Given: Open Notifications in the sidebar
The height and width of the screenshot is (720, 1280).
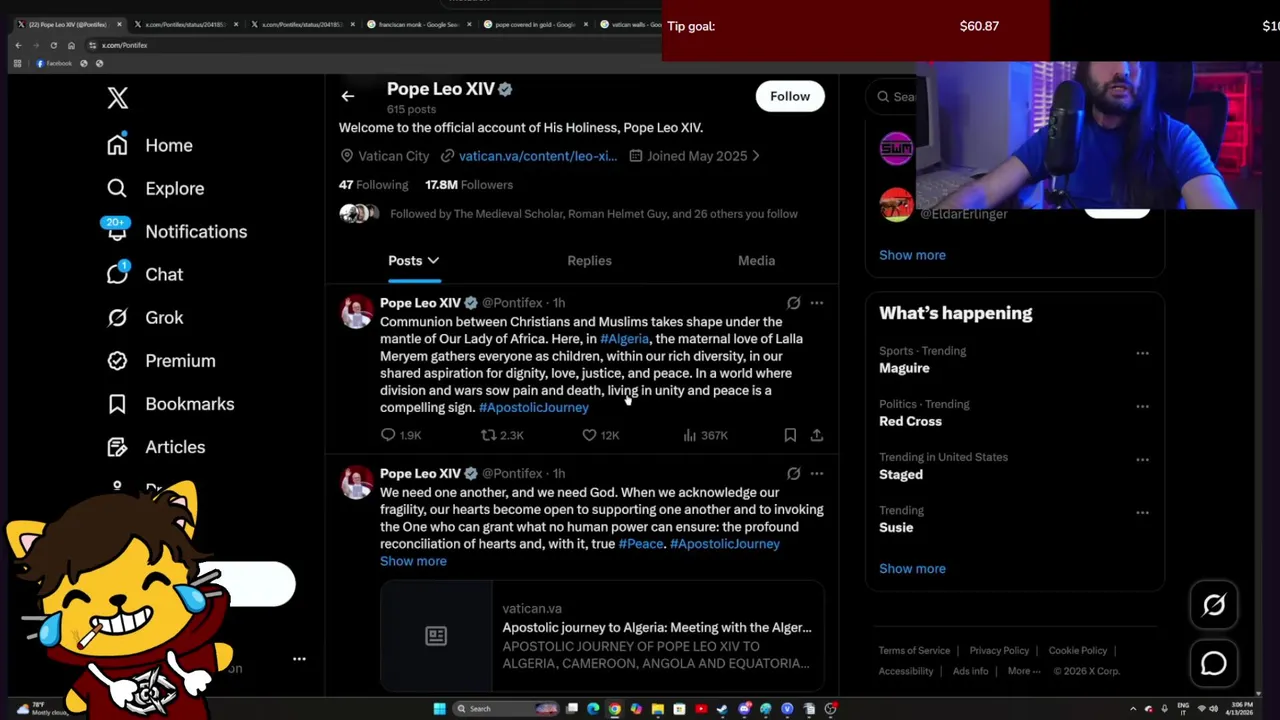Looking at the screenshot, I should [x=176, y=231].
